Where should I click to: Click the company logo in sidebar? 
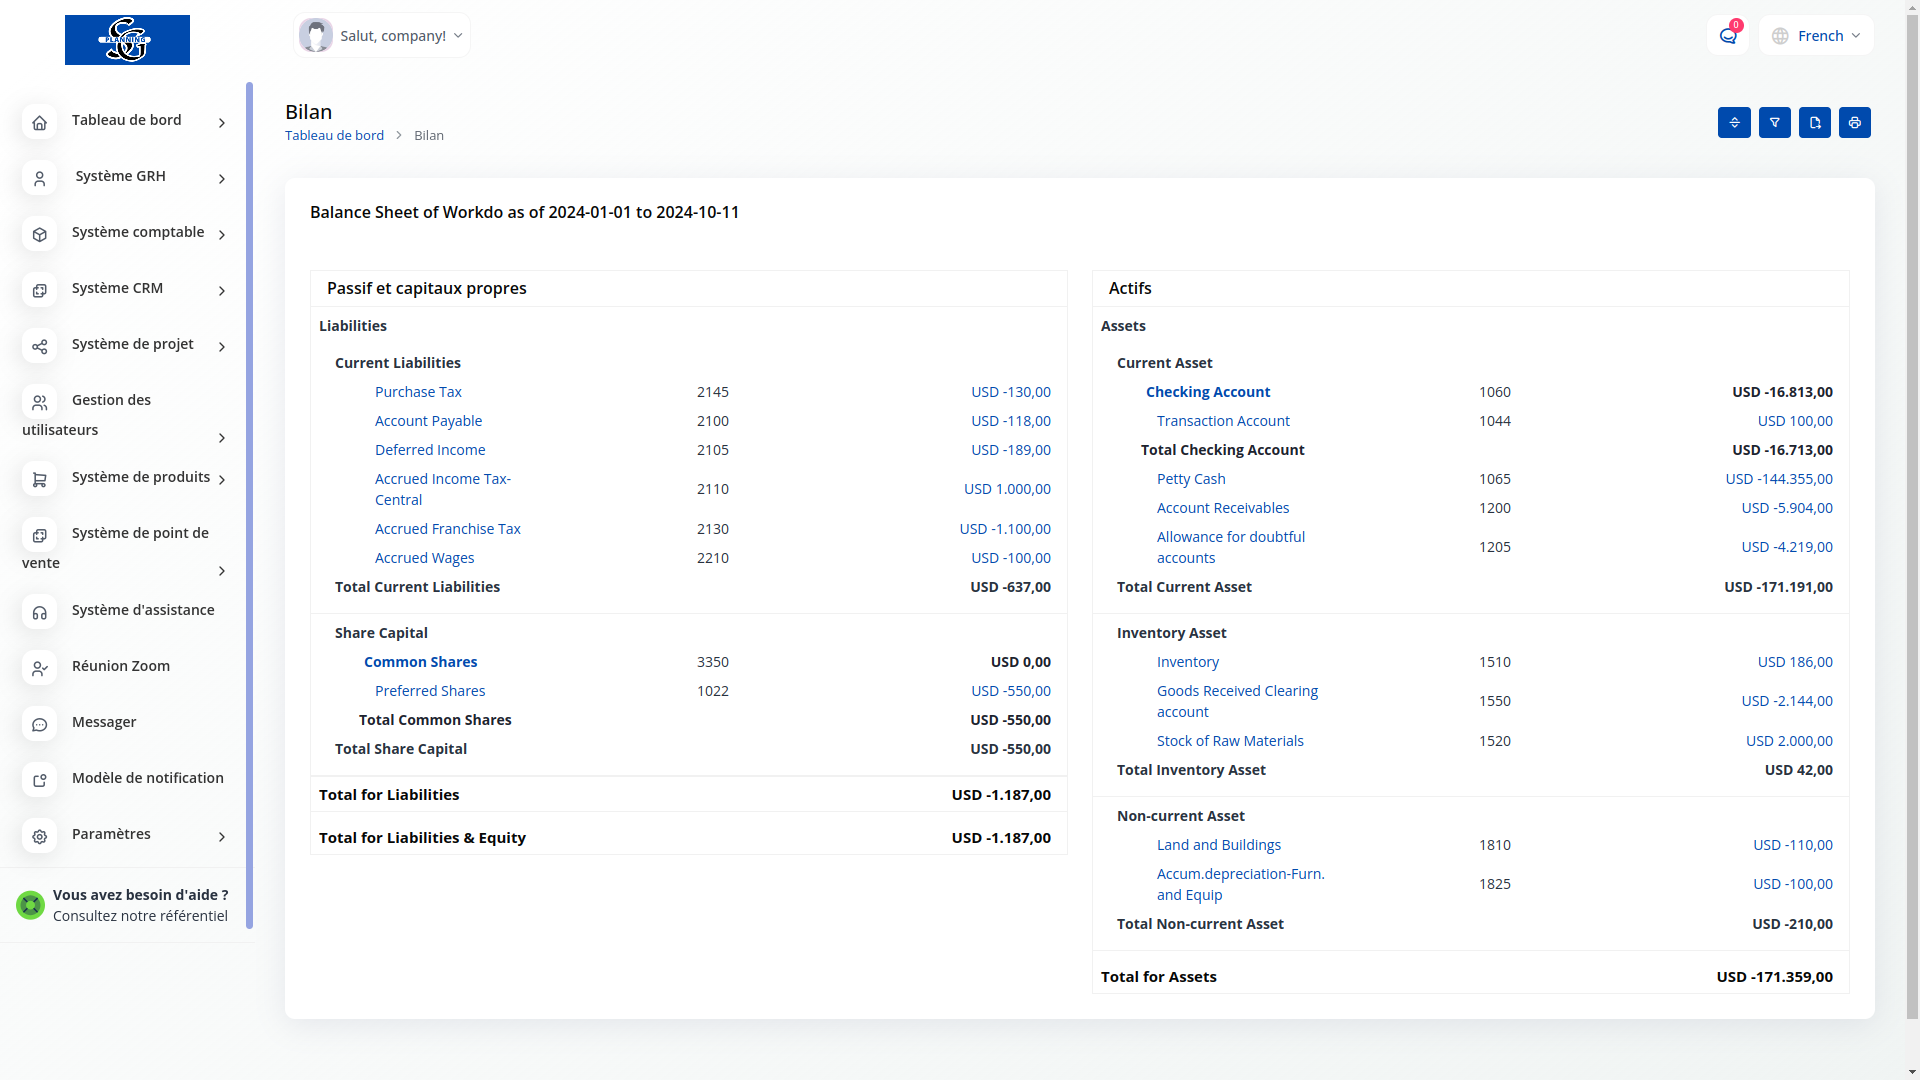[127, 40]
